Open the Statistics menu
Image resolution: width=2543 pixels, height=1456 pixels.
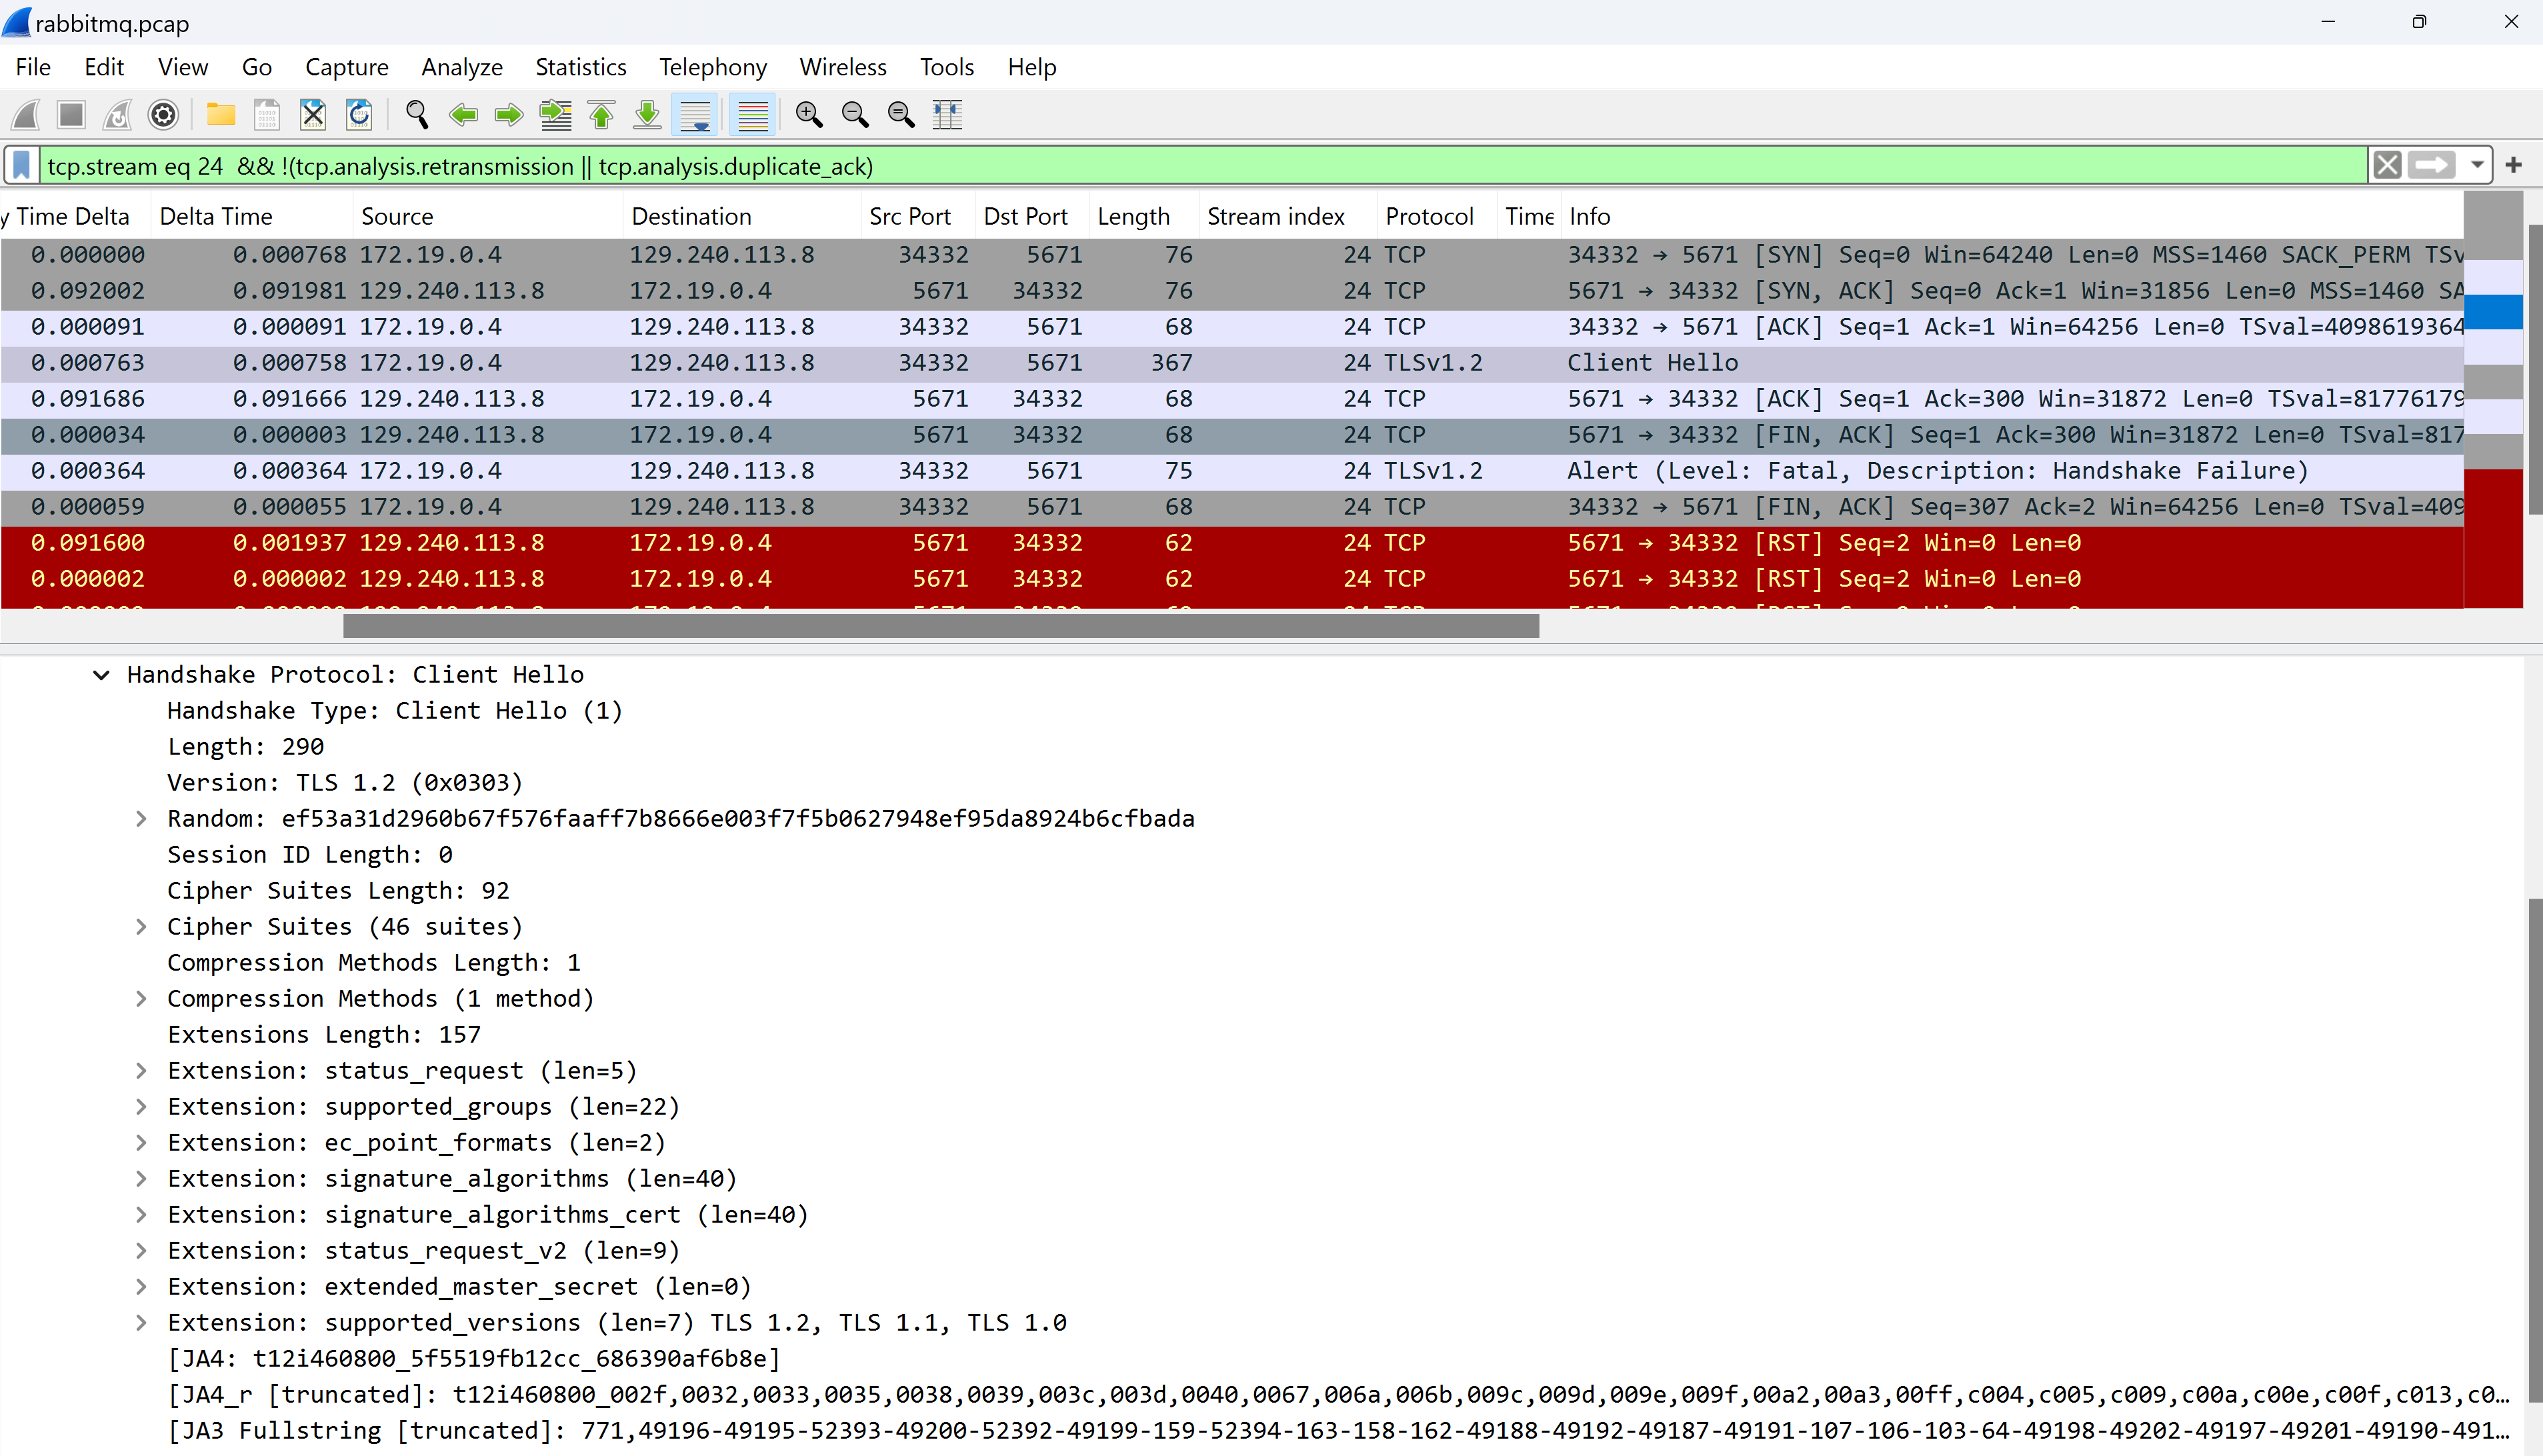tap(580, 67)
